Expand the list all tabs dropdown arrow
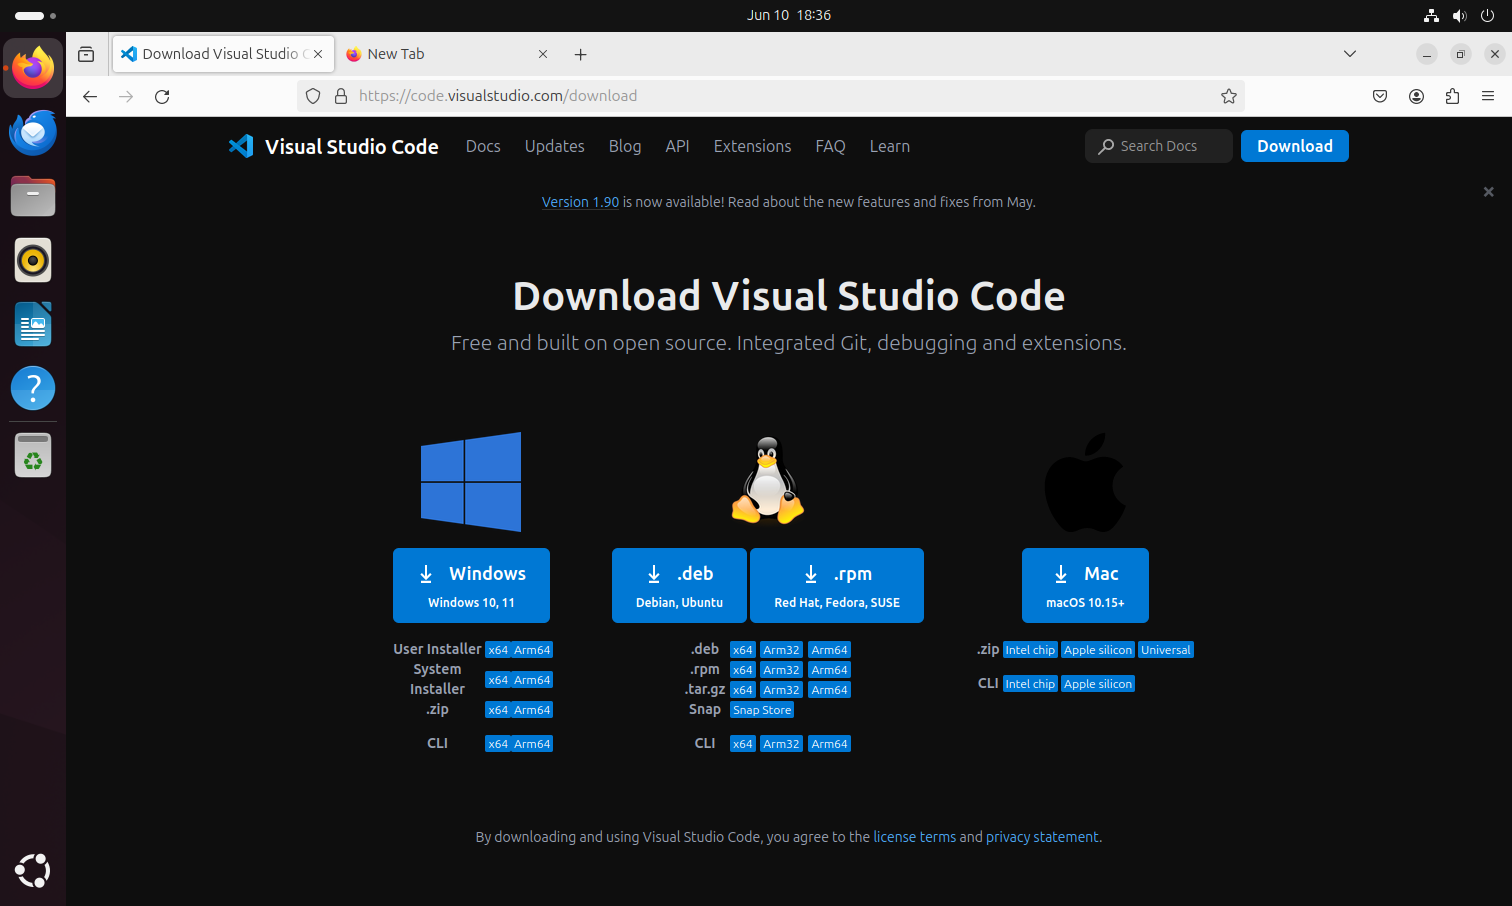This screenshot has width=1512, height=906. tap(1350, 54)
